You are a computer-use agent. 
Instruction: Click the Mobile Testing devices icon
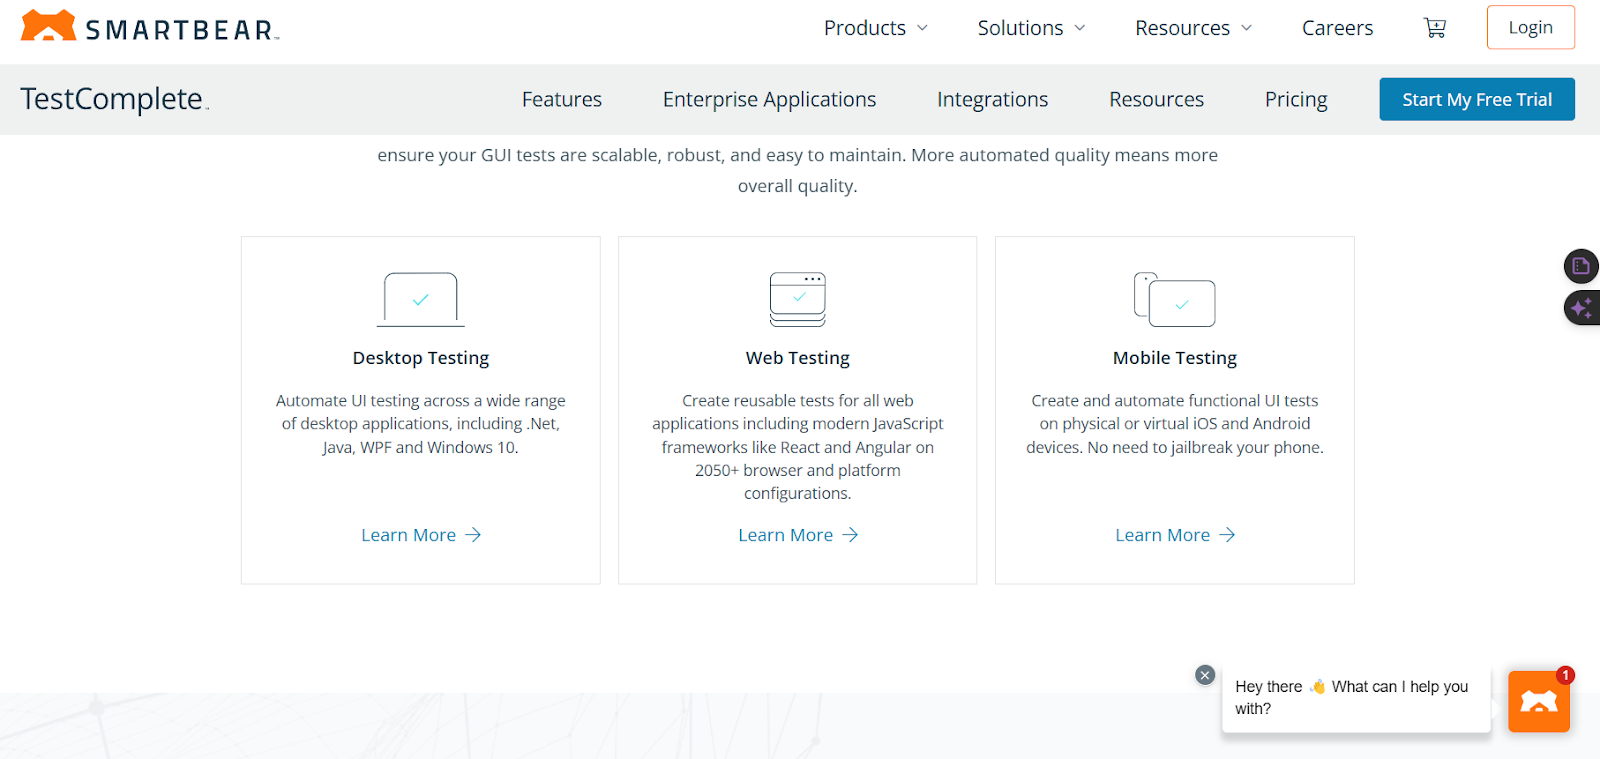click(x=1175, y=299)
